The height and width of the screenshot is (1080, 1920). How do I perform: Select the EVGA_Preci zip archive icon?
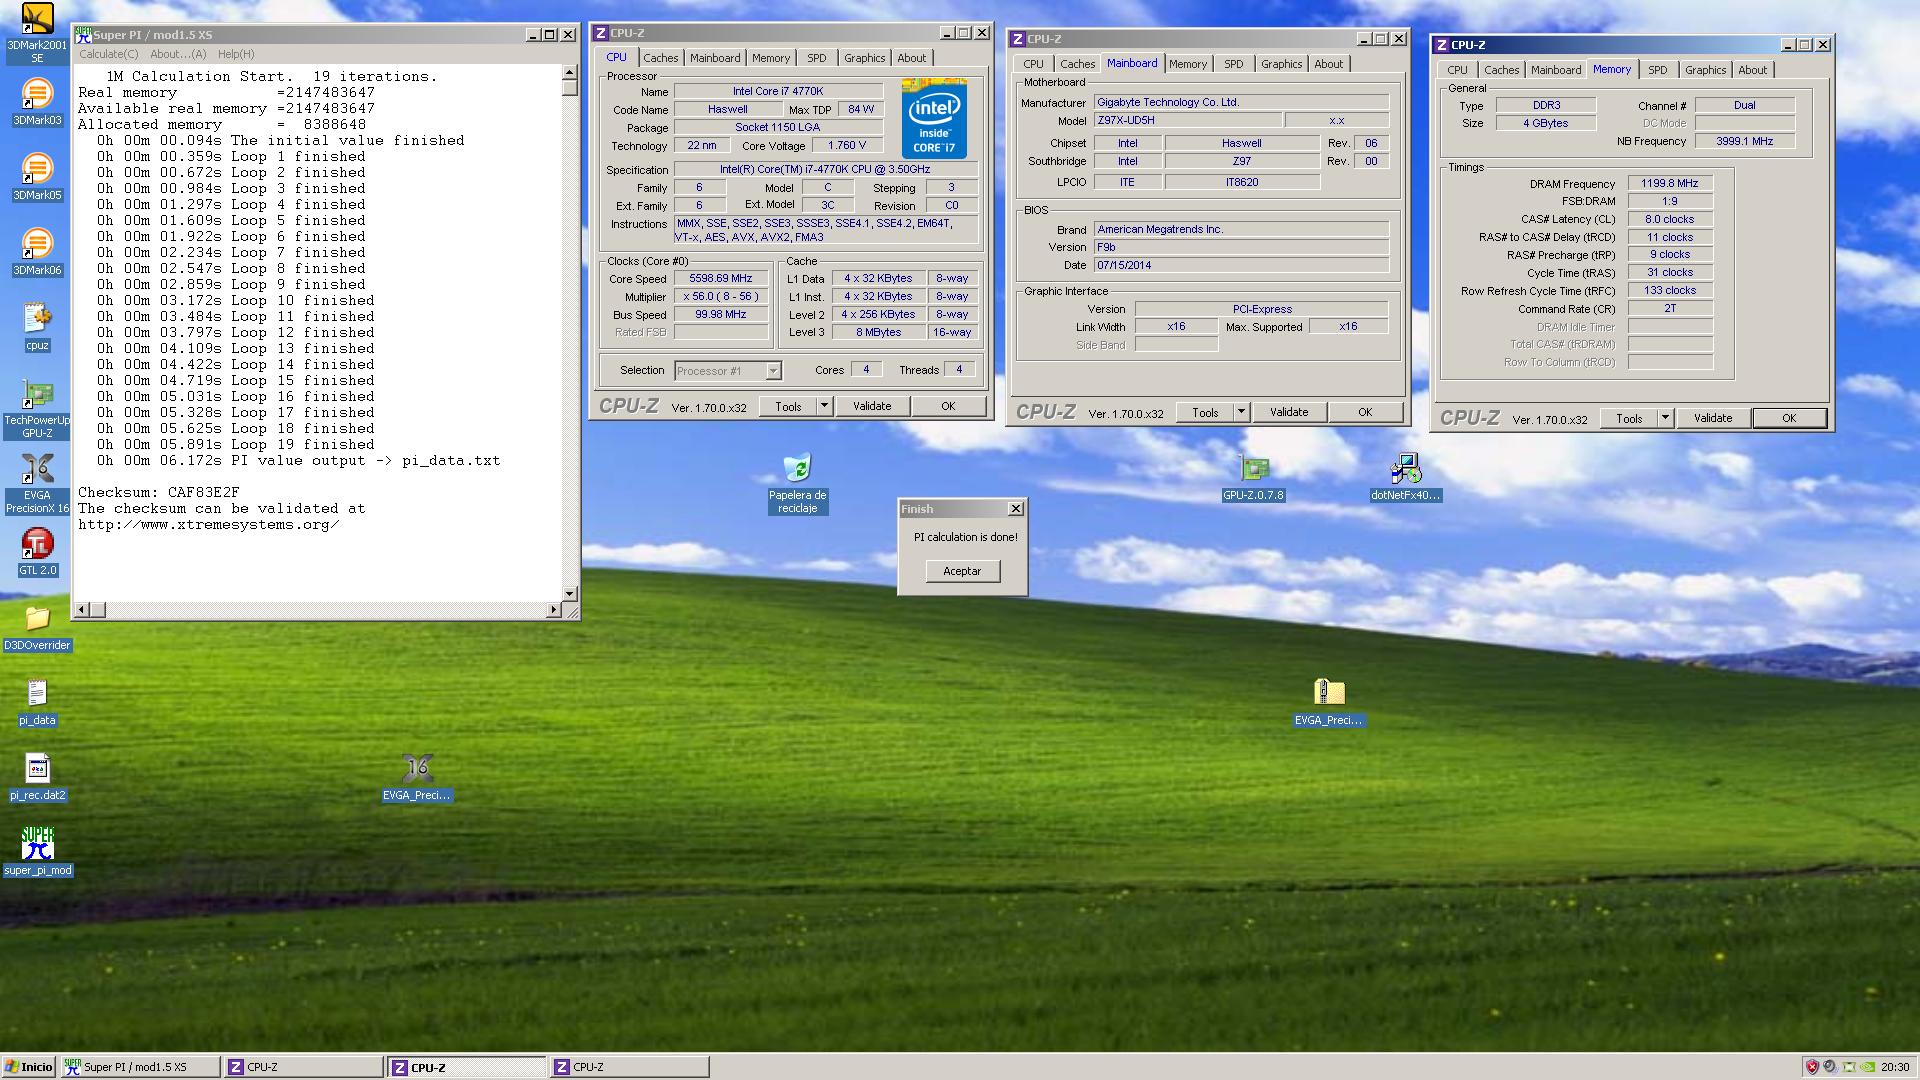point(1329,703)
